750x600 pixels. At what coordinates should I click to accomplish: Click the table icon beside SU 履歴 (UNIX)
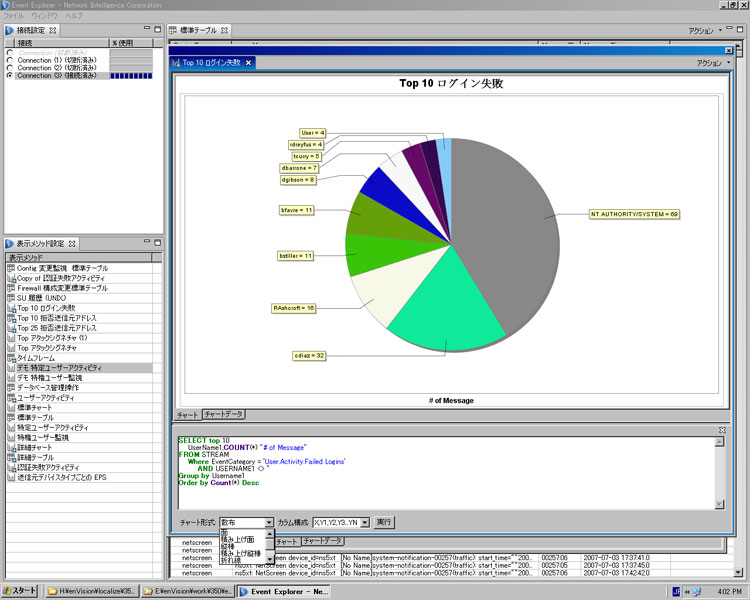coord(11,298)
